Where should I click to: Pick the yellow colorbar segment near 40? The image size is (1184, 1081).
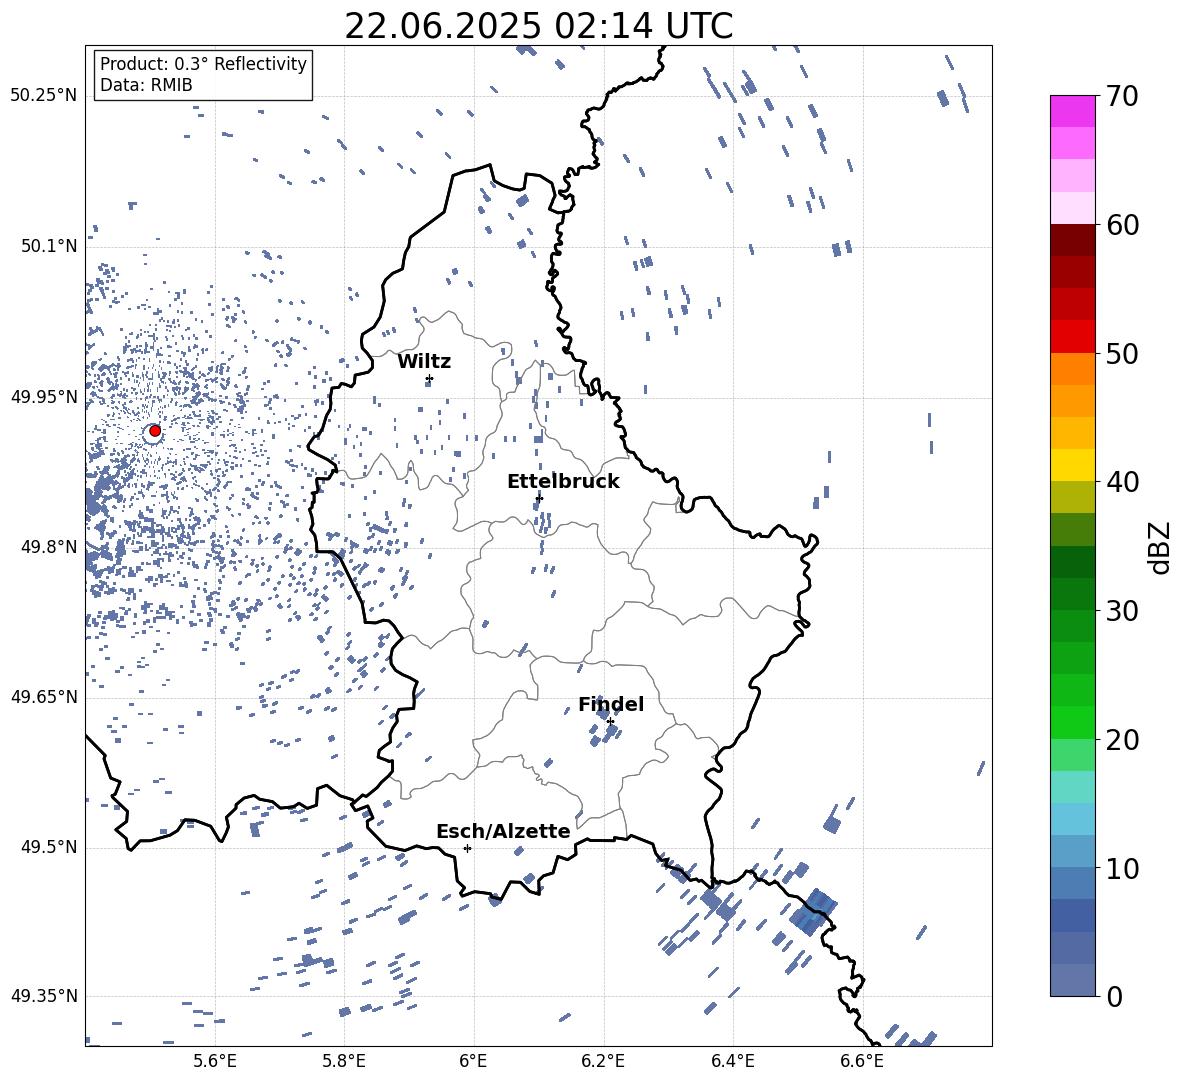1072,465
